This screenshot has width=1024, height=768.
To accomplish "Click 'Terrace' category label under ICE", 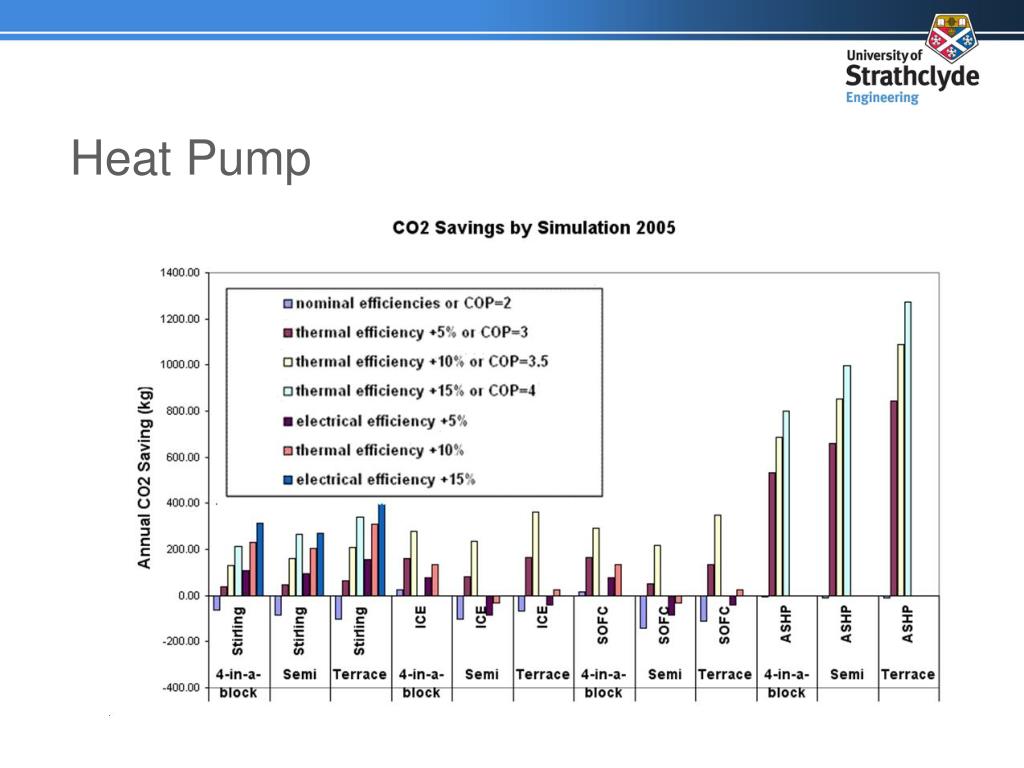I will [x=543, y=675].
